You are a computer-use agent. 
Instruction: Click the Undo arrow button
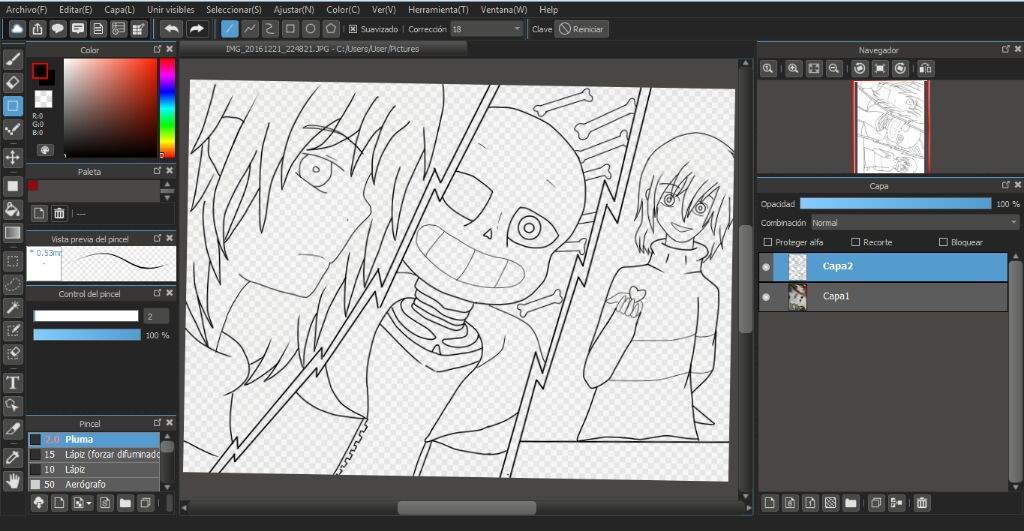[171, 29]
